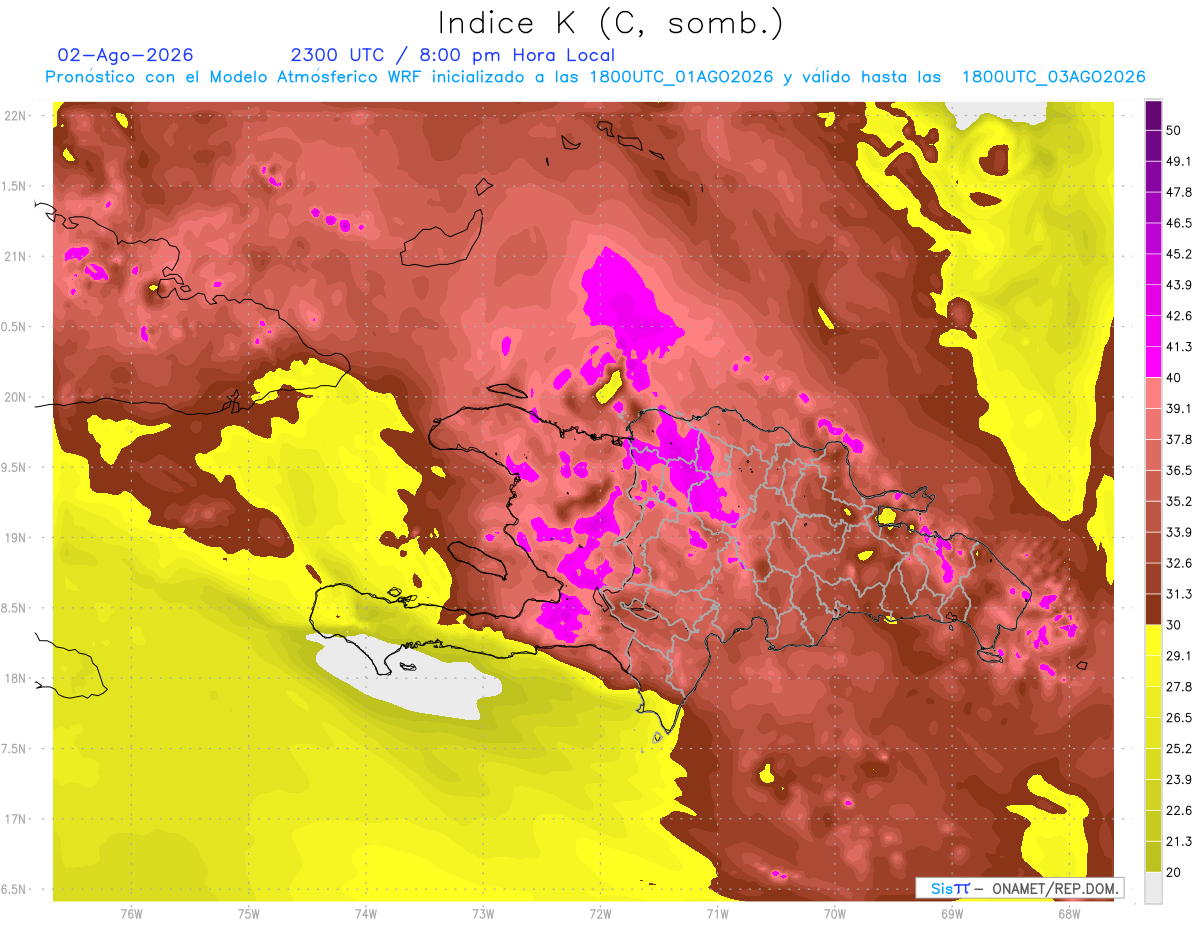
Task: Click the longitude axis label "68W"
Action: (x=1069, y=913)
